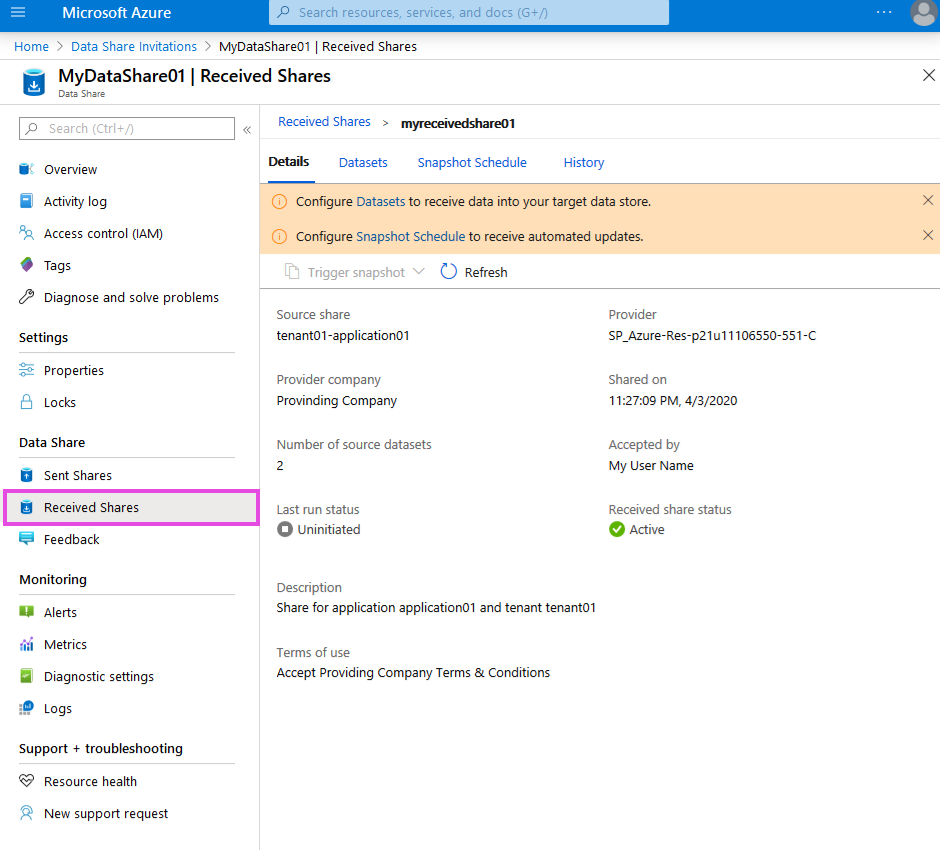940x850 pixels.
Task: Follow the Datasets link in the notice
Action: (381, 202)
